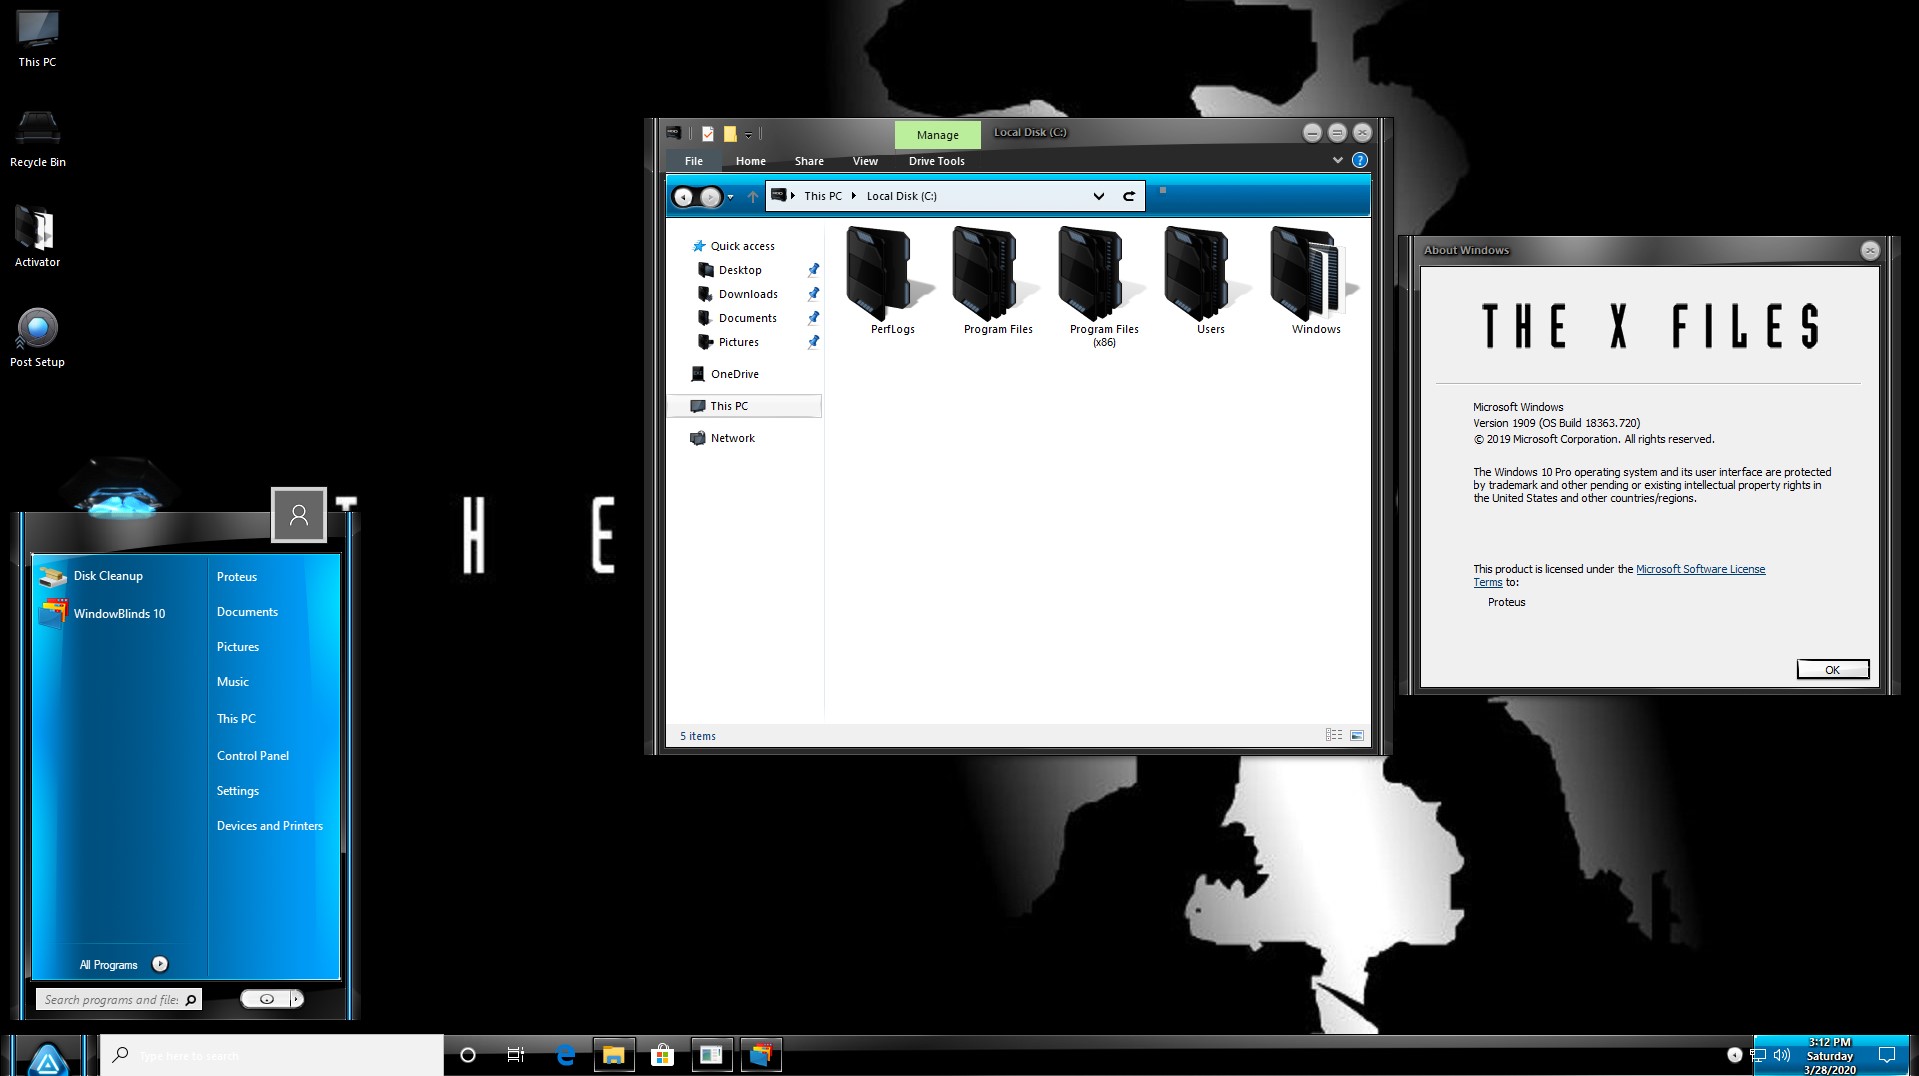Screen dimensions: 1919x1076
Task: Customize Quick Access Toolbar dropdown arrow
Action: [748, 135]
